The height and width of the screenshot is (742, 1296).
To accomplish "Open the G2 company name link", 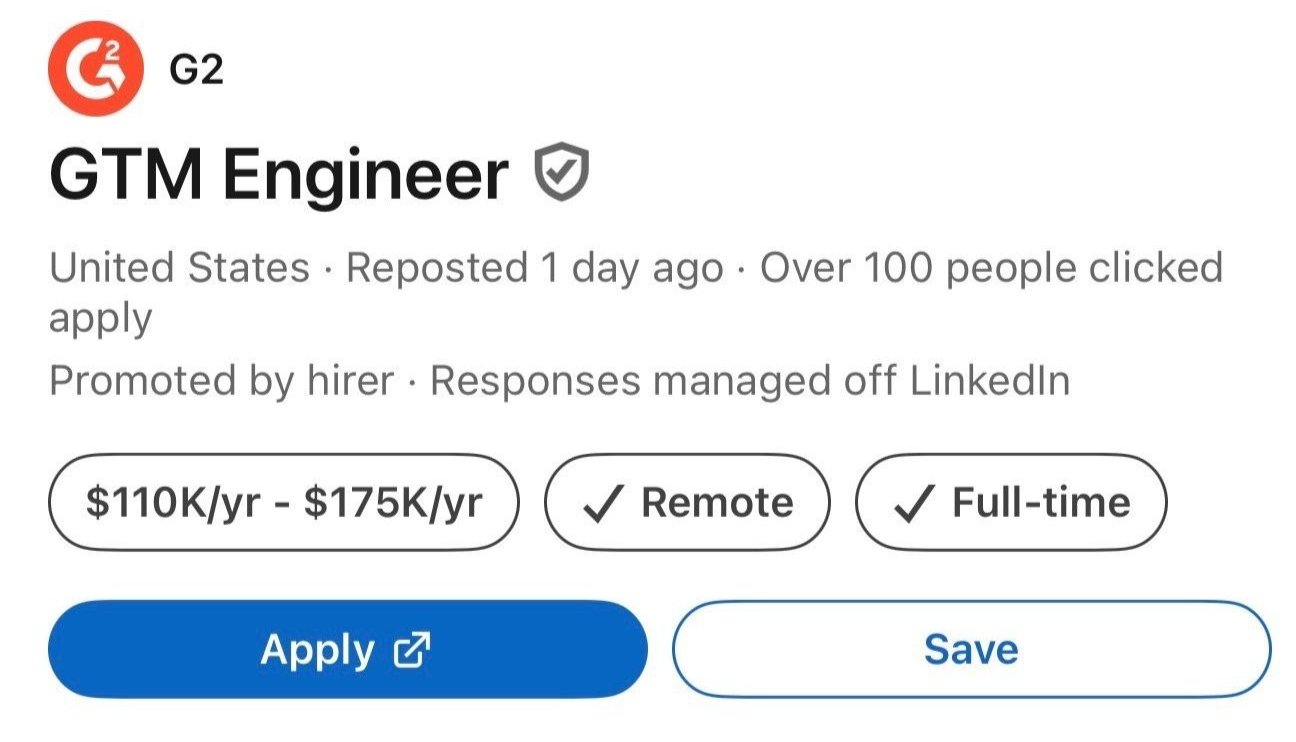I will tap(196, 70).
